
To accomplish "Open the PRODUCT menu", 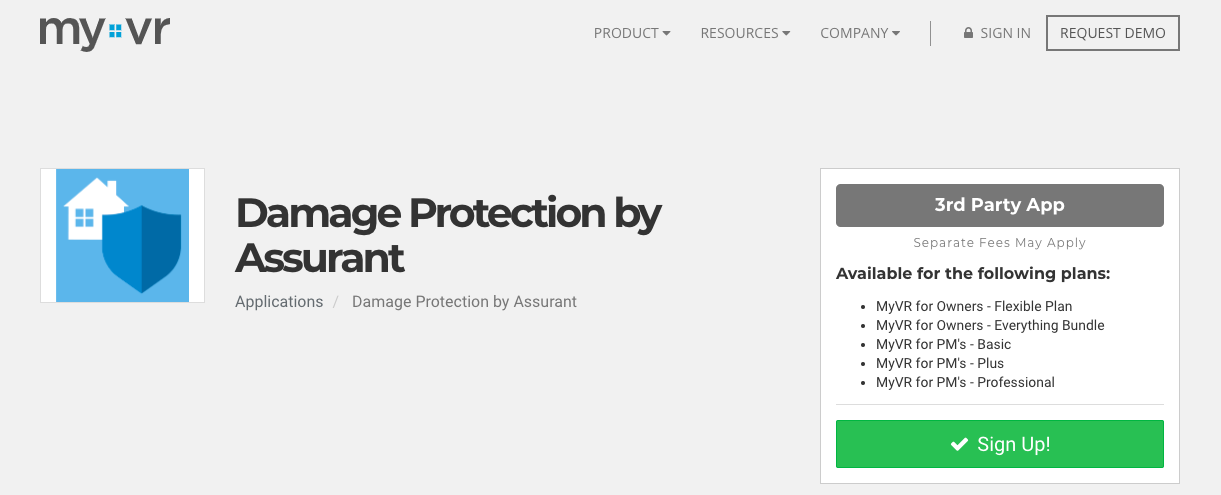I will [x=631, y=33].
